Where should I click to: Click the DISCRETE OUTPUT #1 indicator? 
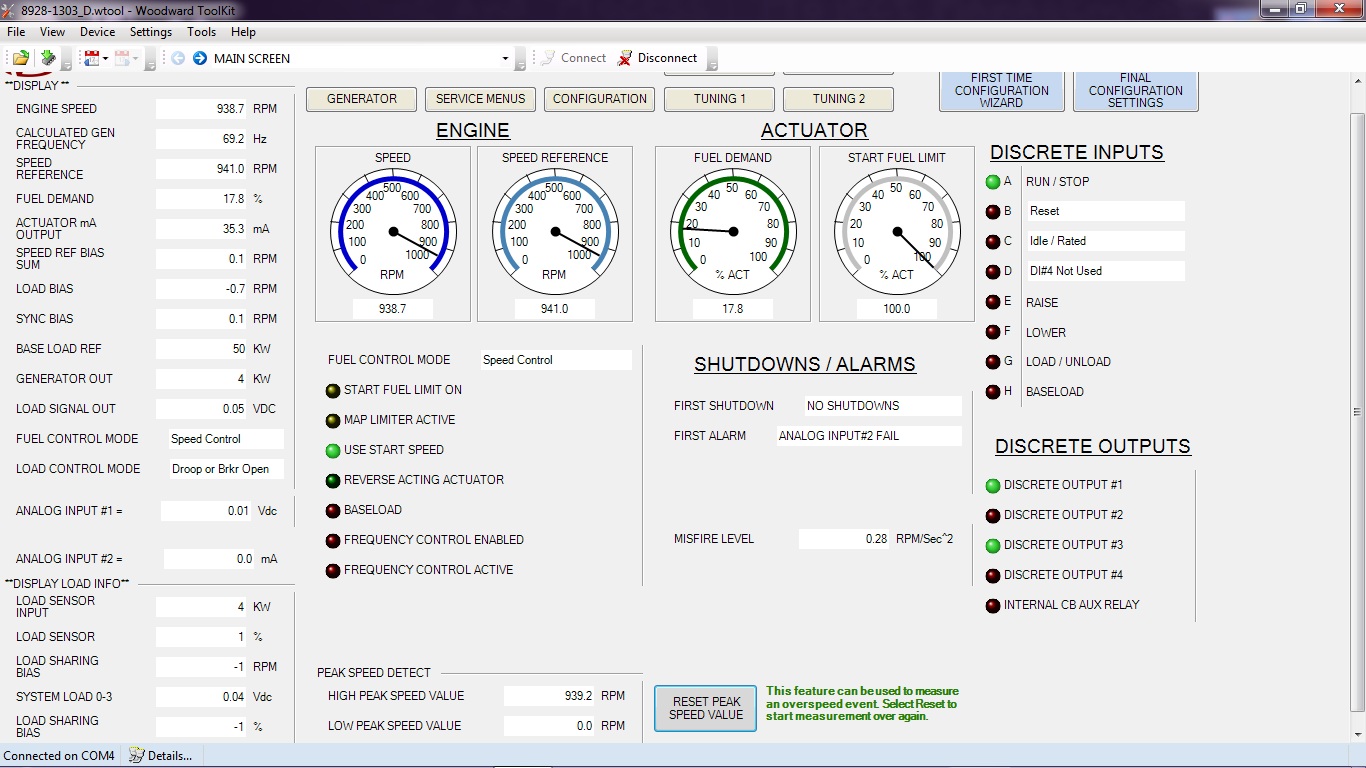point(992,485)
